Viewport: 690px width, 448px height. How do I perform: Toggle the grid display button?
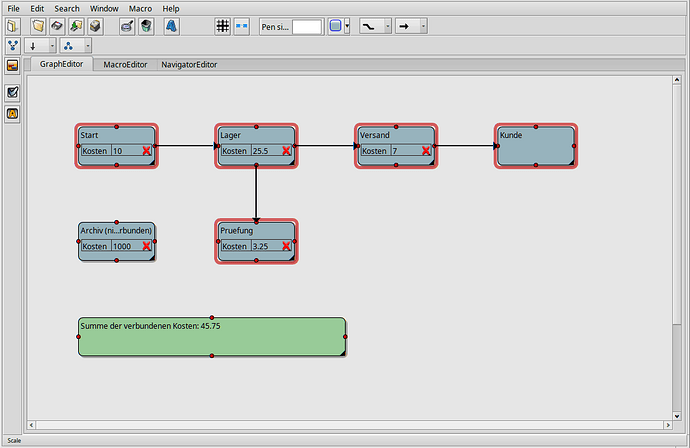[223, 26]
